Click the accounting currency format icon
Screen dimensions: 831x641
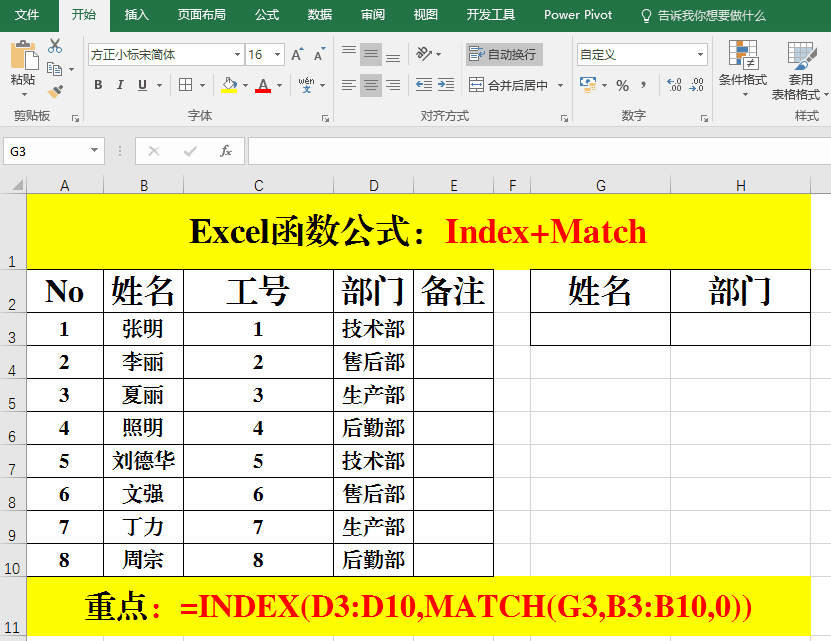pyautogui.click(x=587, y=85)
